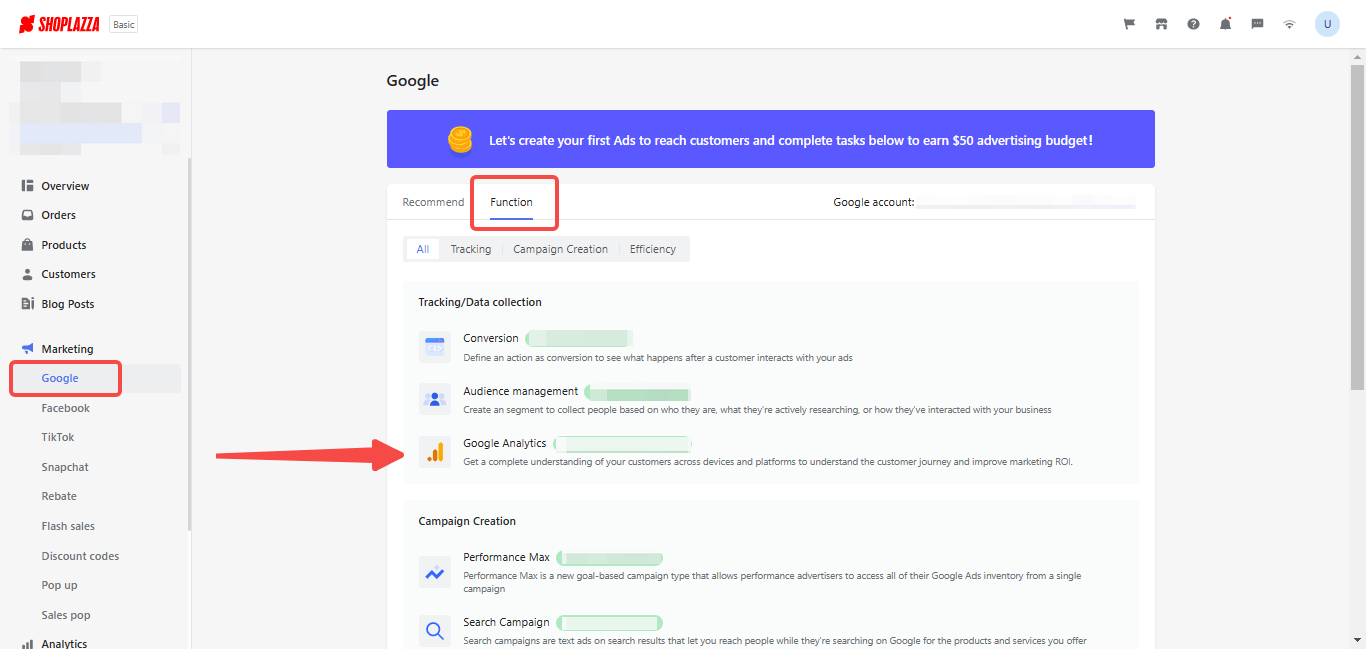
Task: Select TikTok under Marketing
Action: [x=58, y=437]
